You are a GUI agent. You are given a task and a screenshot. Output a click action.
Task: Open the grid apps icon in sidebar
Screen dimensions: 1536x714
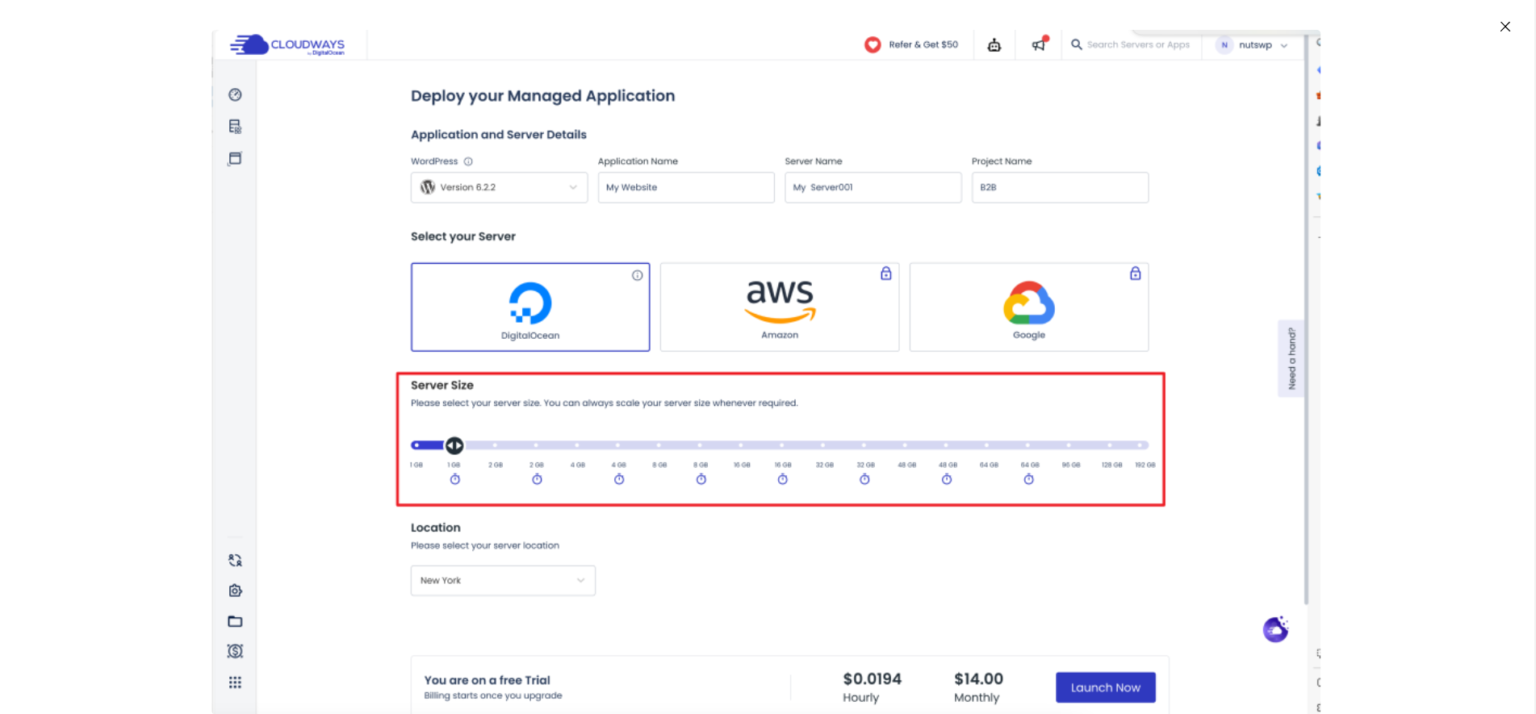pyautogui.click(x=235, y=682)
